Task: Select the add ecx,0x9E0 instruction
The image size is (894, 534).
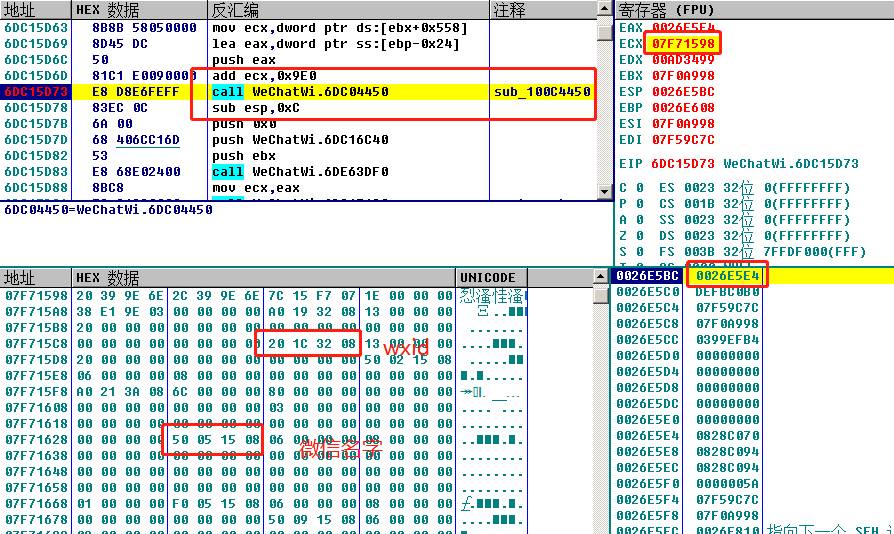Action: click(265, 76)
